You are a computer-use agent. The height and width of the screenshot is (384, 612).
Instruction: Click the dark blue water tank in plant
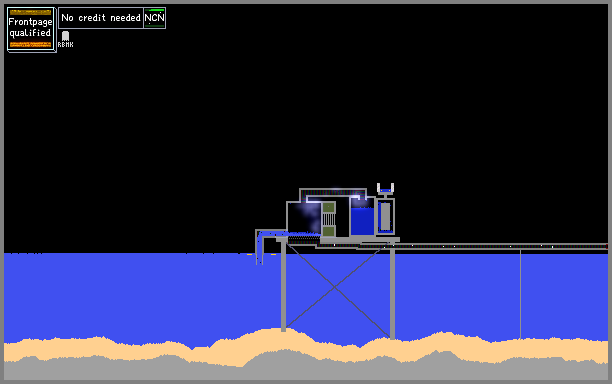coord(362,221)
